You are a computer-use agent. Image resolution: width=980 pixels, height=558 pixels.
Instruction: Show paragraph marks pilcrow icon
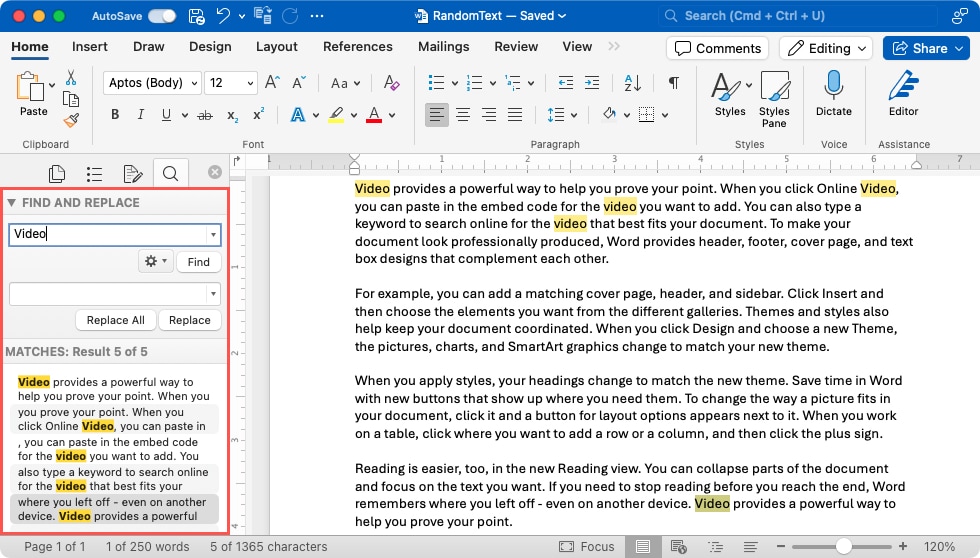674,82
